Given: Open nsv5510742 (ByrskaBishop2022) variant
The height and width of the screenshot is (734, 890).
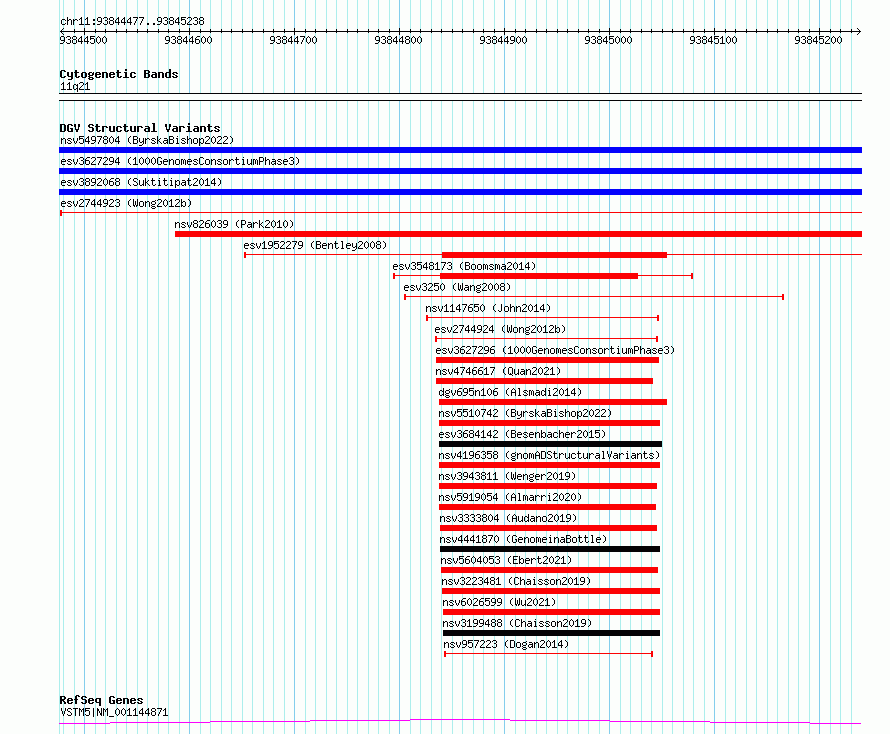Looking at the screenshot, I should click(525, 413).
